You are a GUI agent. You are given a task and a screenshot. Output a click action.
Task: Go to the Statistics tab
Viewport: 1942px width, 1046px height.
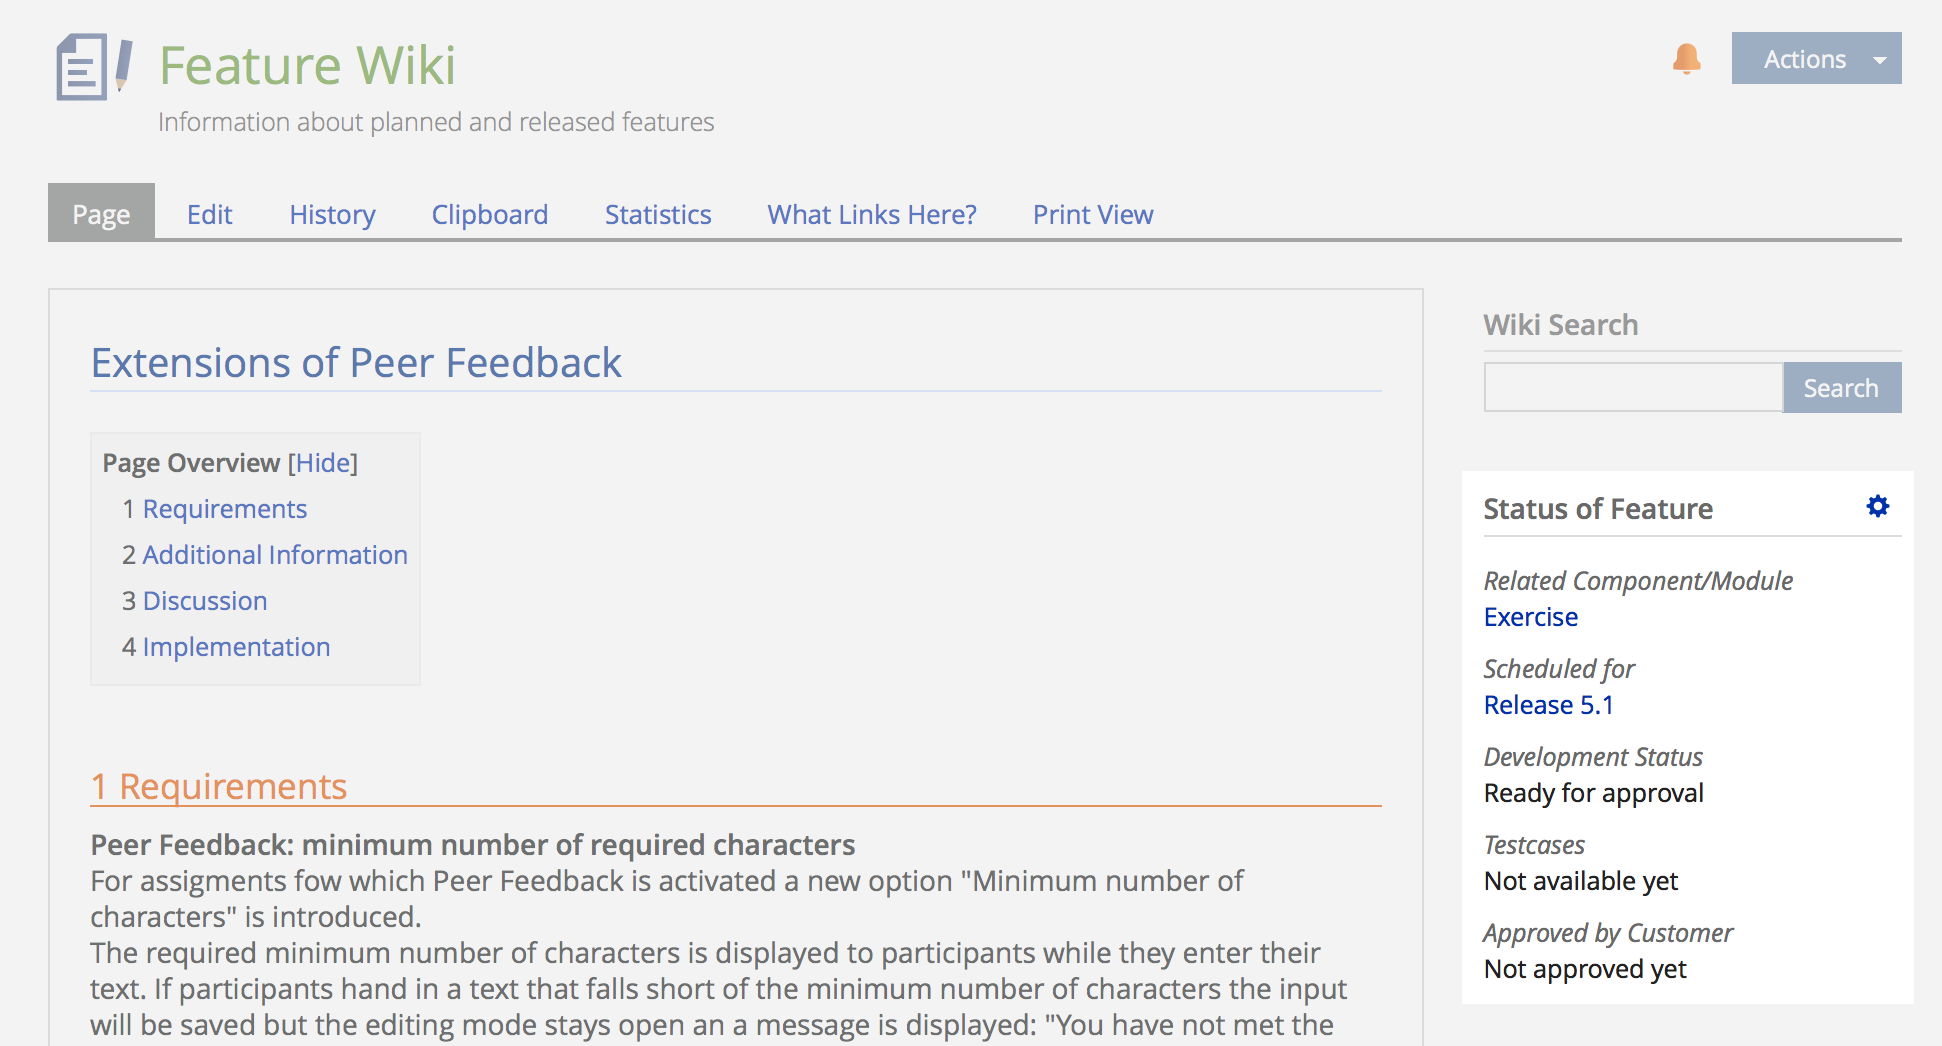tap(657, 215)
